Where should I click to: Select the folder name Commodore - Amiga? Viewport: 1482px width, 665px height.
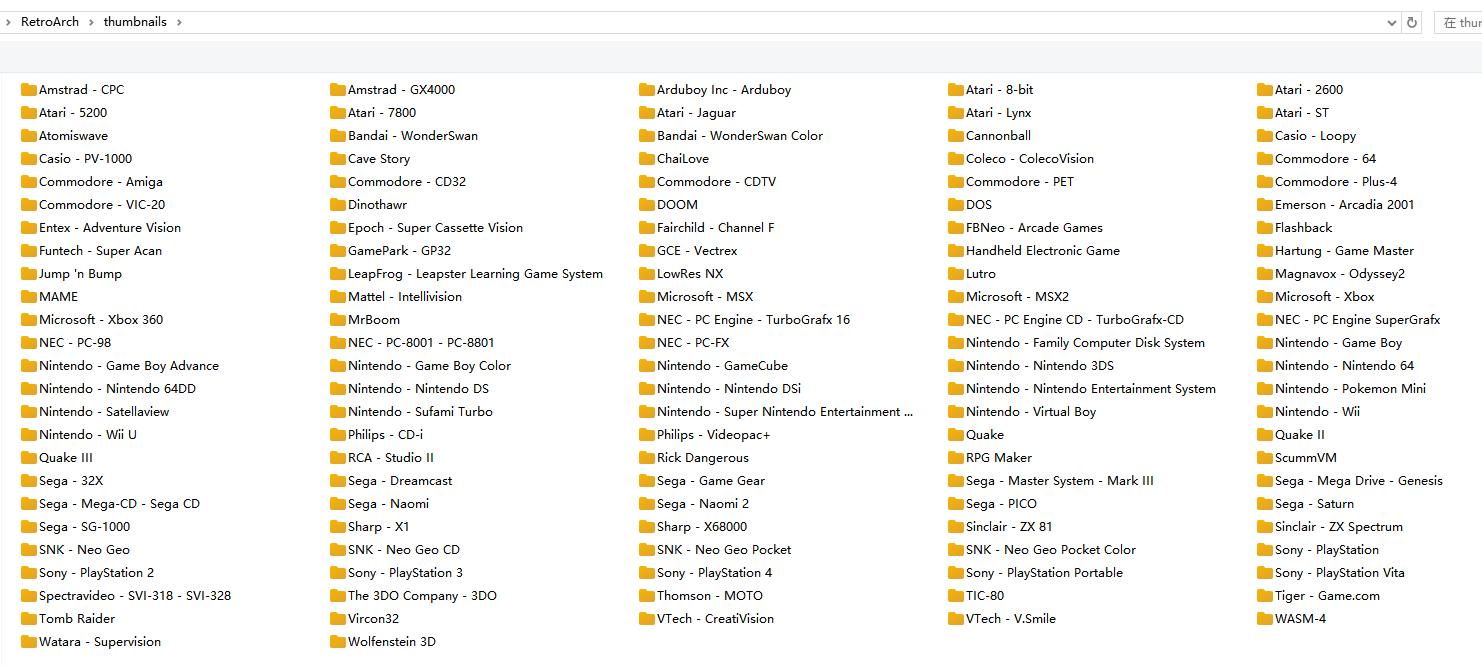click(101, 182)
